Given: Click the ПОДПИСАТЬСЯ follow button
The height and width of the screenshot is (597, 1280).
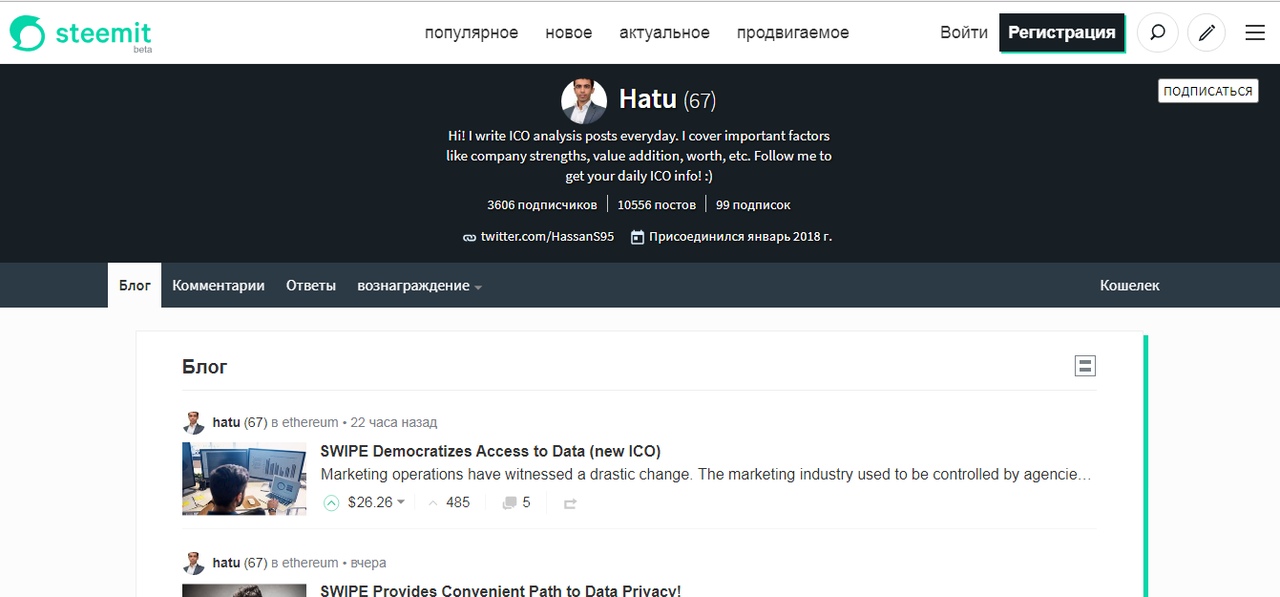Looking at the screenshot, I should click(x=1208, y=91).
